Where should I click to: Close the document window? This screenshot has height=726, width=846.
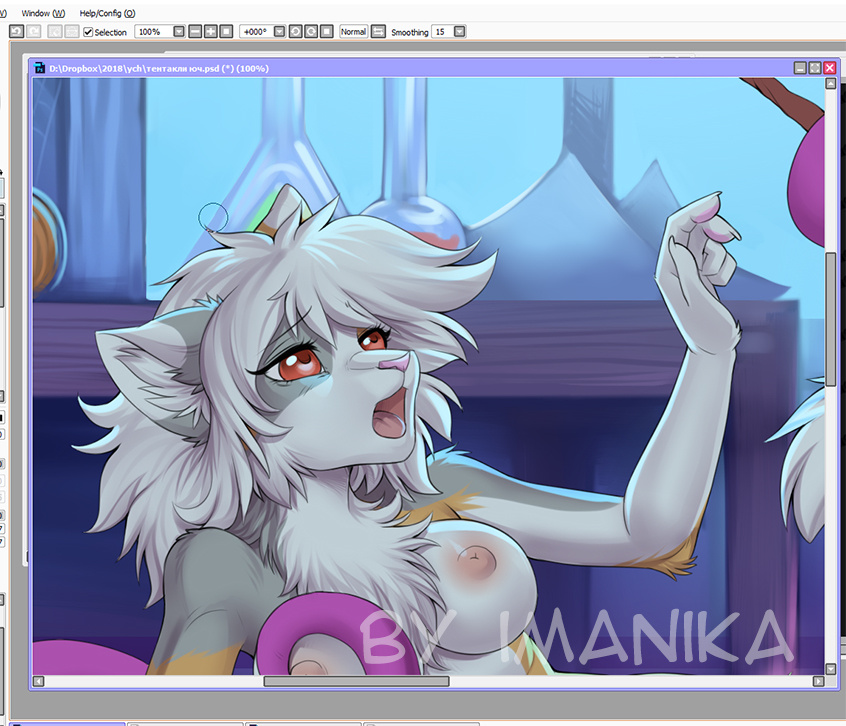click(830, 67)
